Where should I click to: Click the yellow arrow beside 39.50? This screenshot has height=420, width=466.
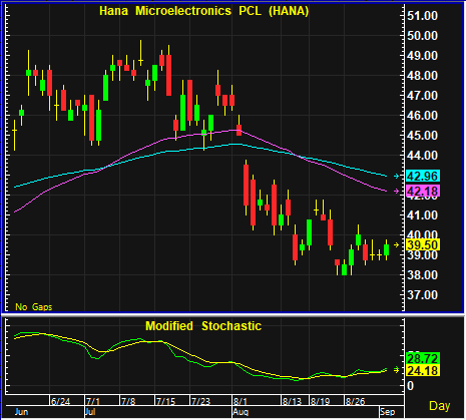(396, 245)
